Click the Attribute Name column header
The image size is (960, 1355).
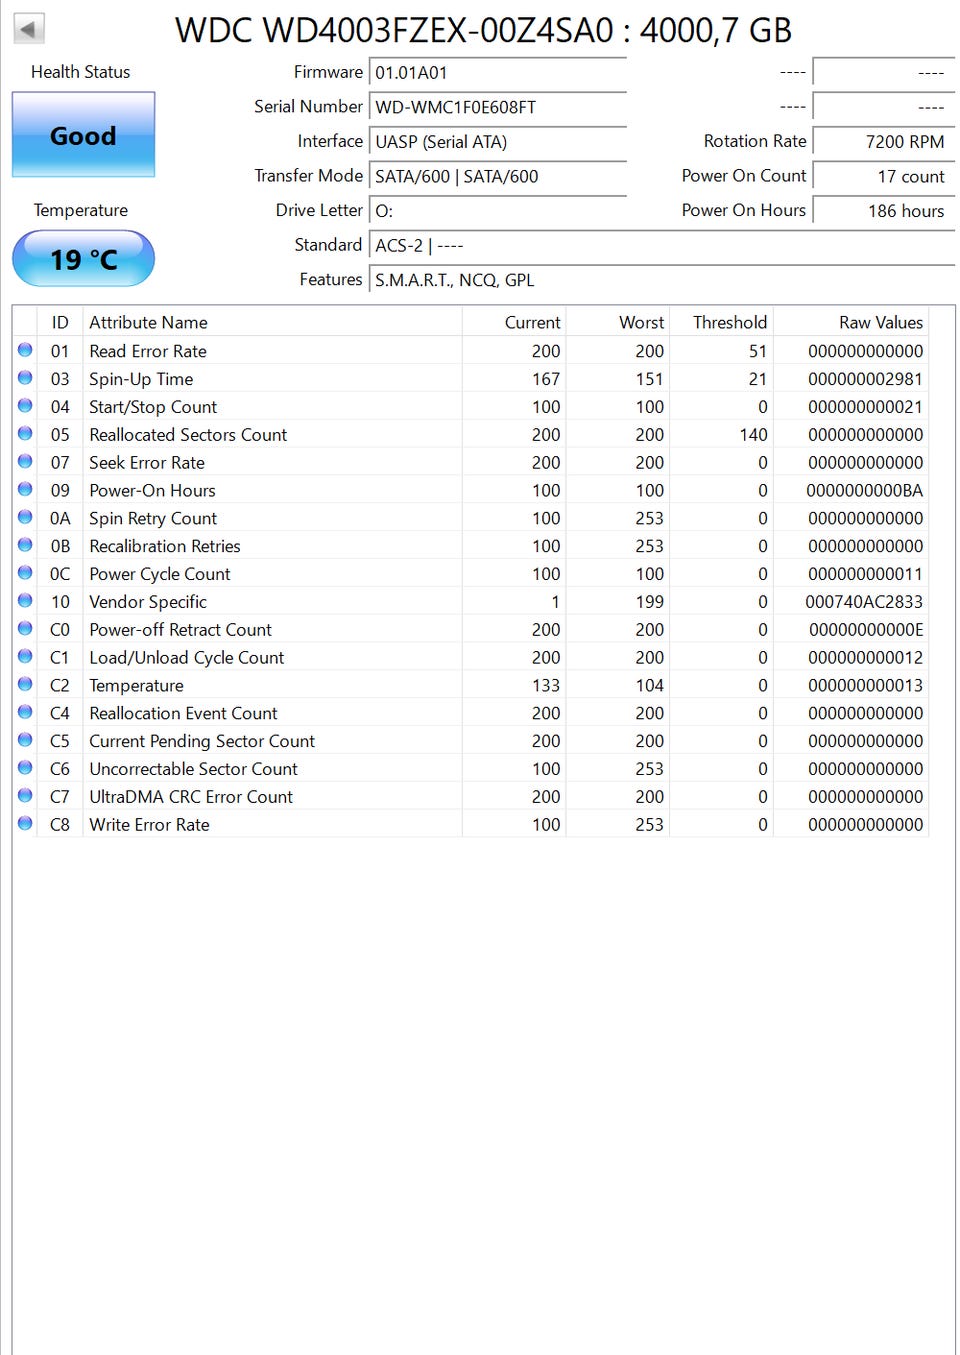click(x=272, y=322)
